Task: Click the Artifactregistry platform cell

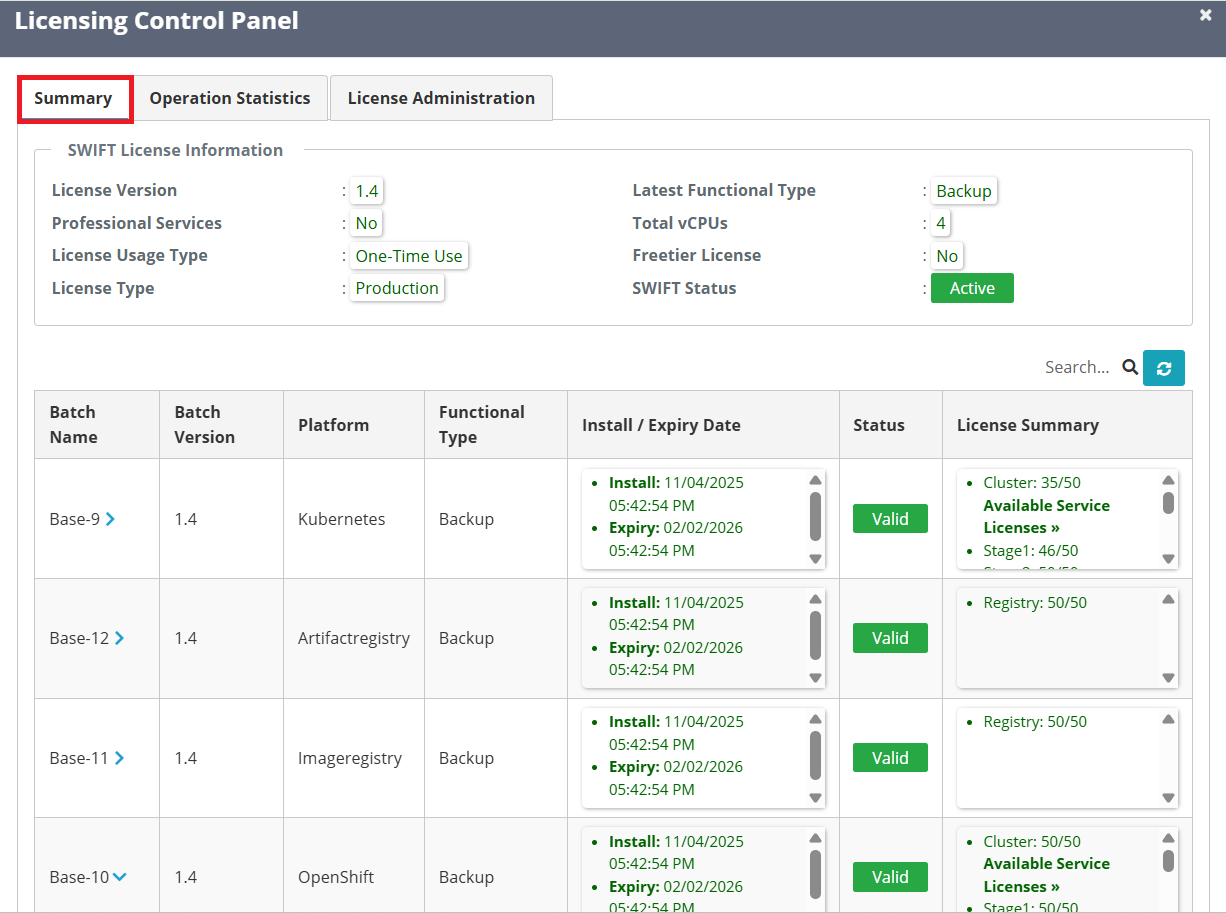Action: (354, 638)
